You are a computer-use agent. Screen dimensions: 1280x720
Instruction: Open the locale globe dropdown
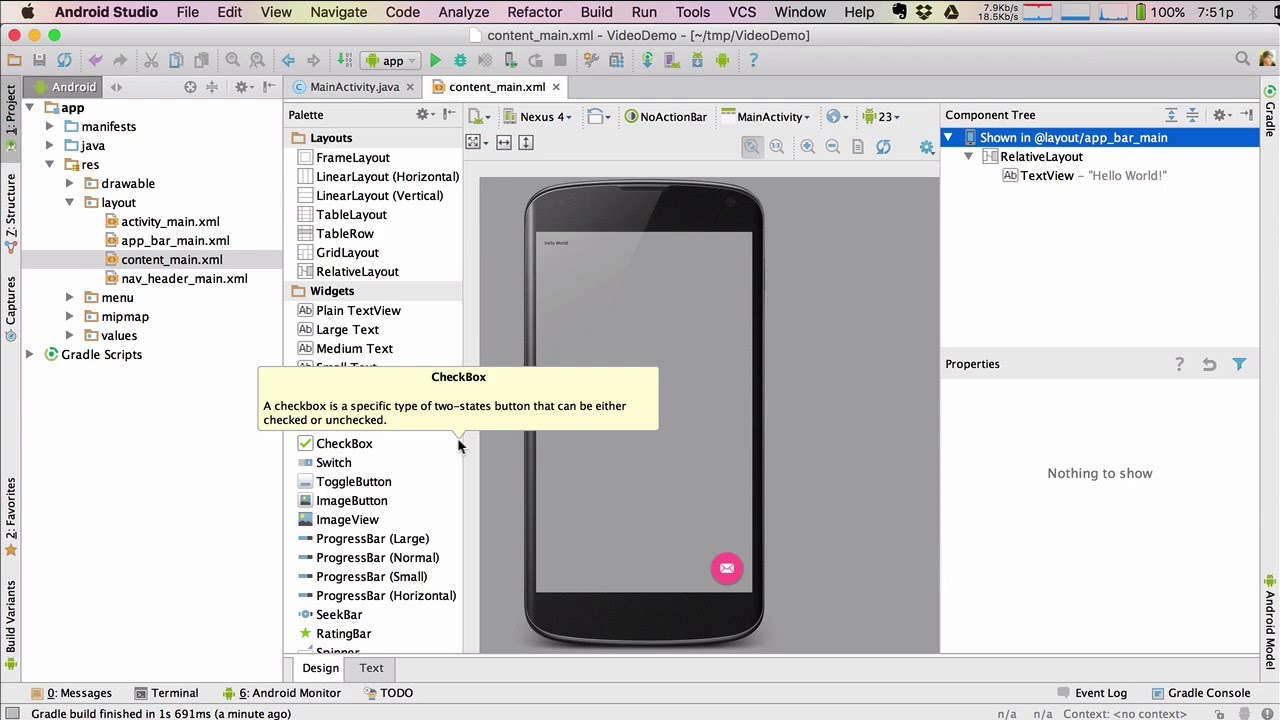coord(837,116)
